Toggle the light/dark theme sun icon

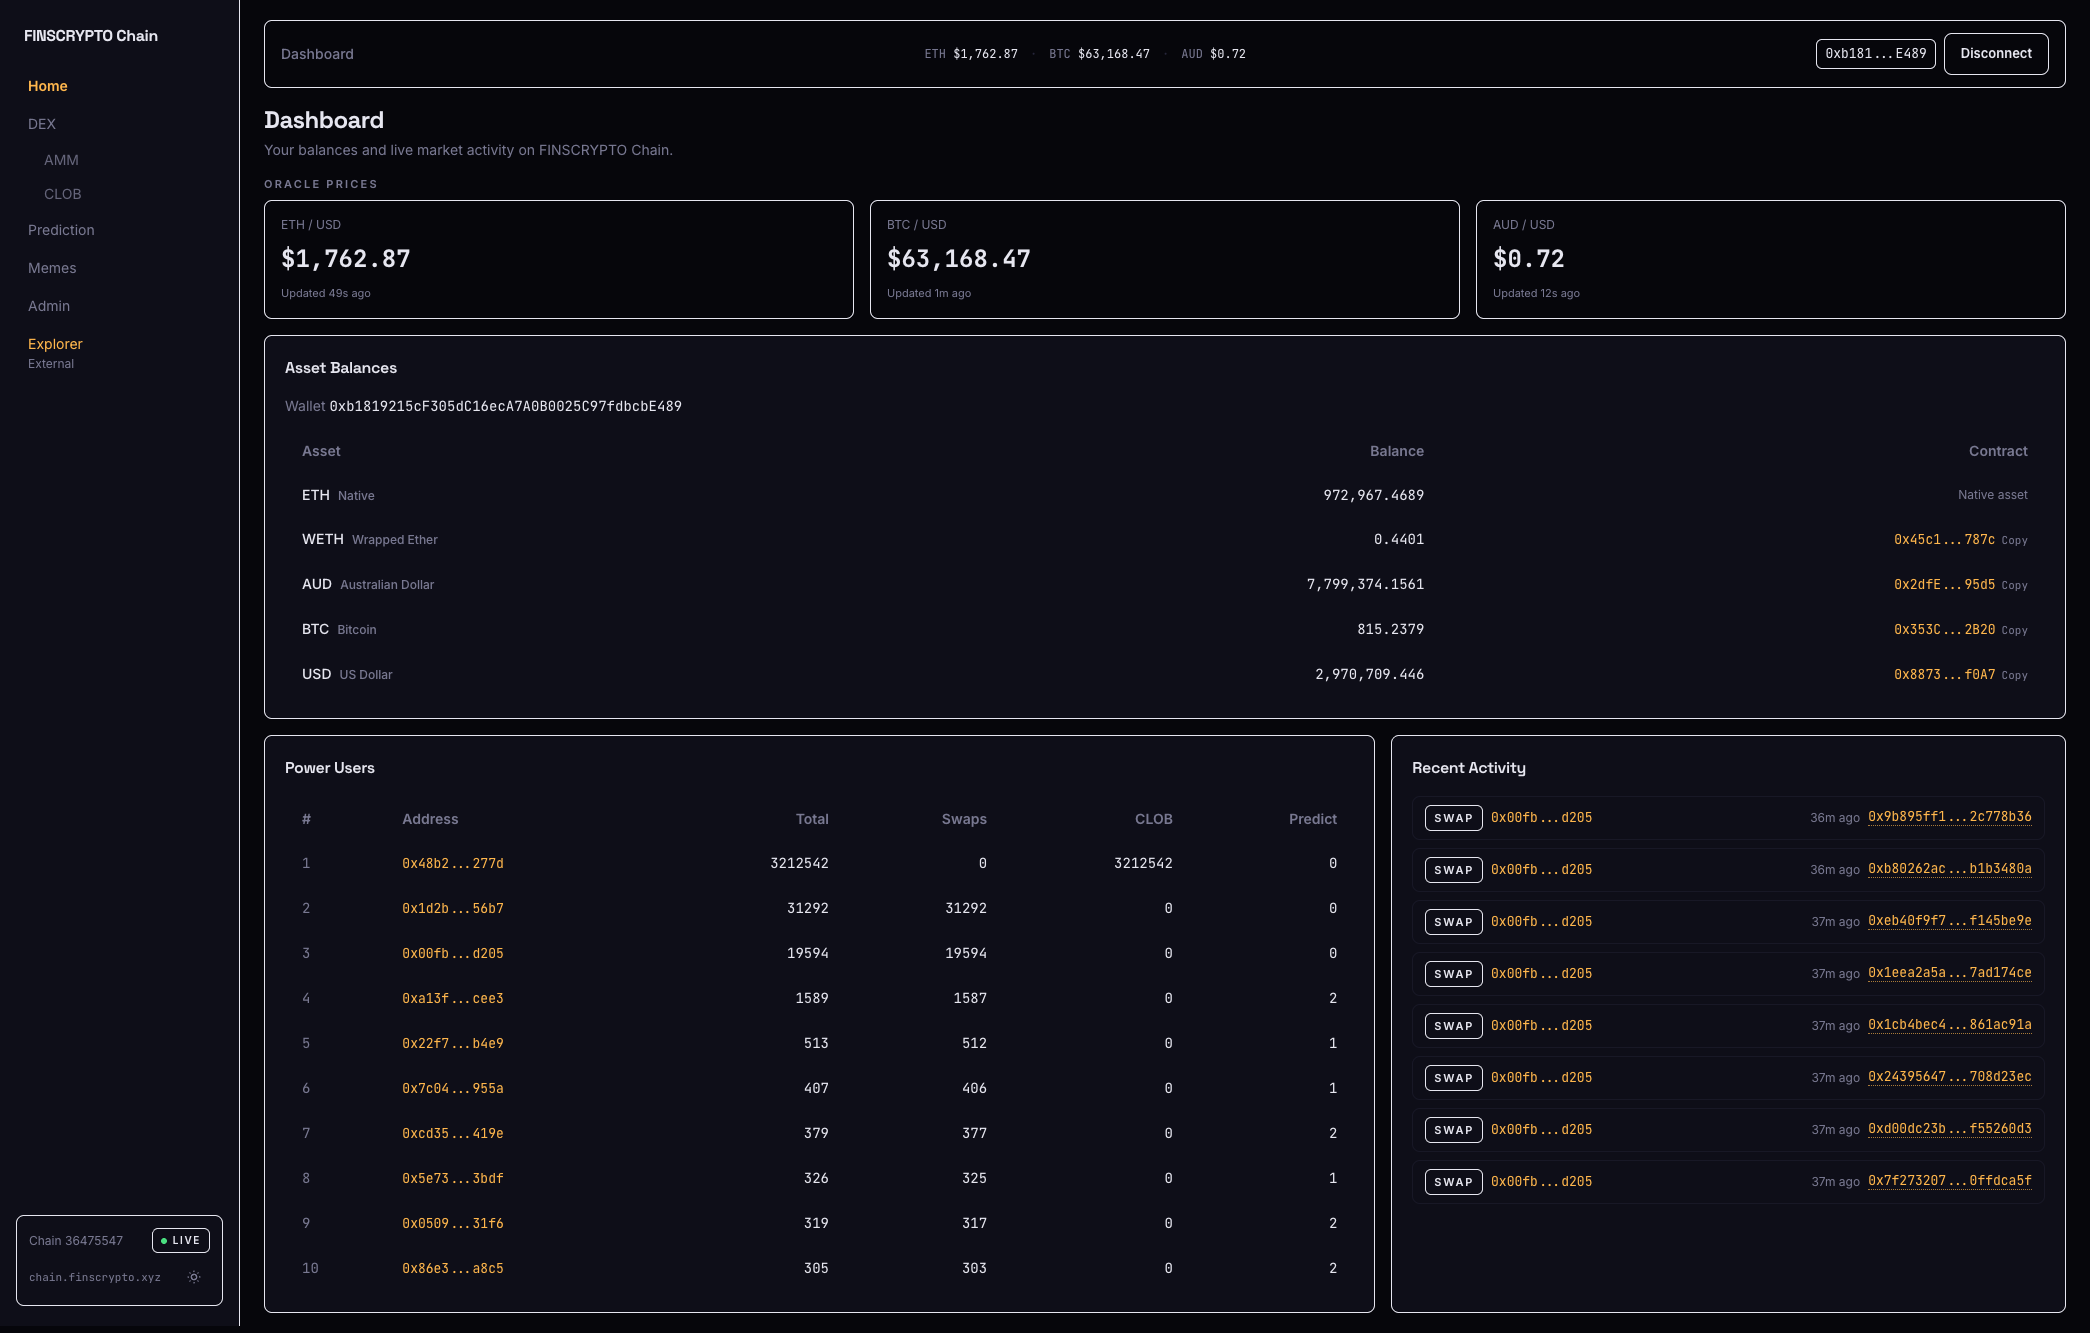click(194, 1277)
